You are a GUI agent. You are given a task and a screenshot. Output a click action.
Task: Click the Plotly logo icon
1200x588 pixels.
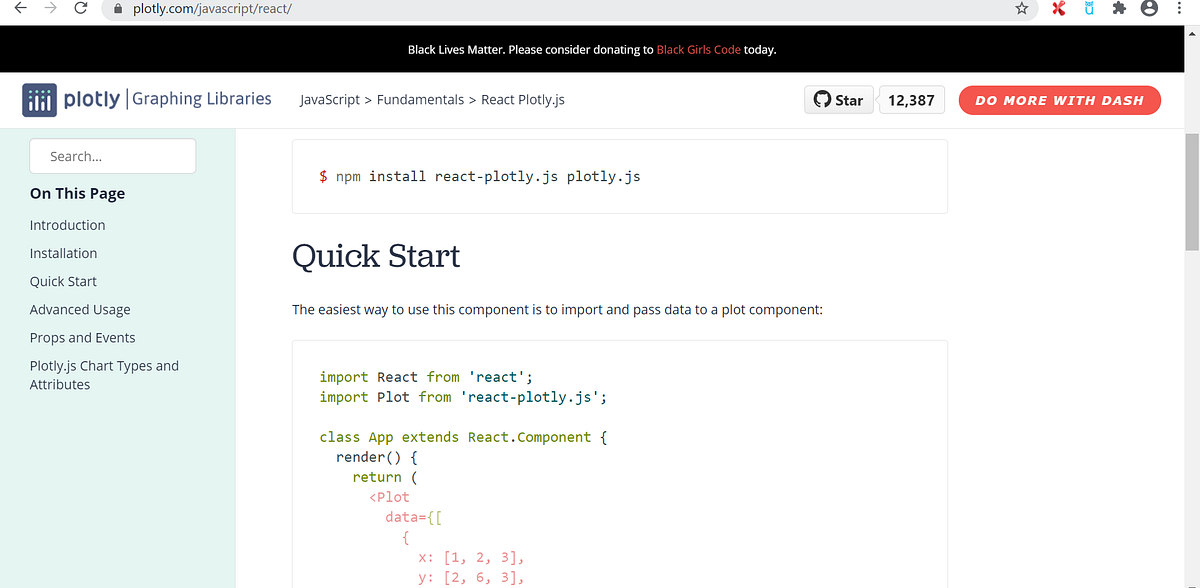40,99
